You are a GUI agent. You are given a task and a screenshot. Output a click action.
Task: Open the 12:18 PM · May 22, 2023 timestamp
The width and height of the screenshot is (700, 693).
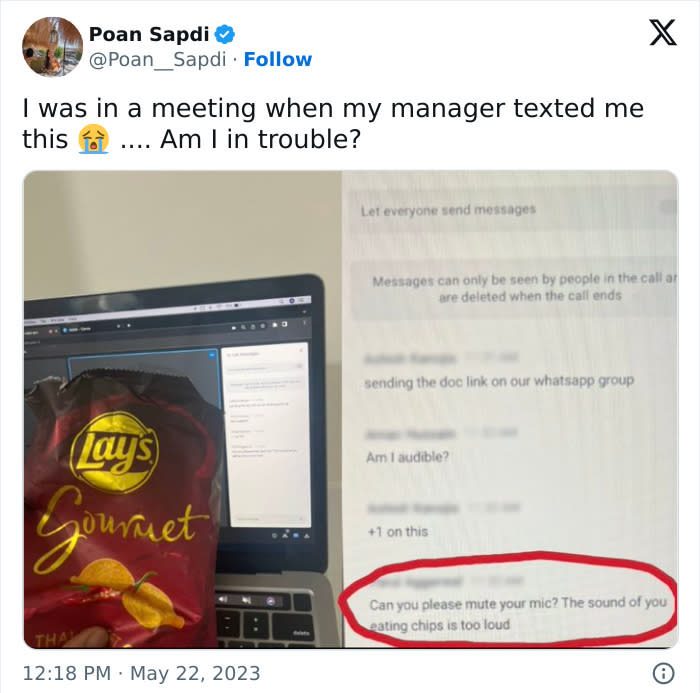click(141, 673)
